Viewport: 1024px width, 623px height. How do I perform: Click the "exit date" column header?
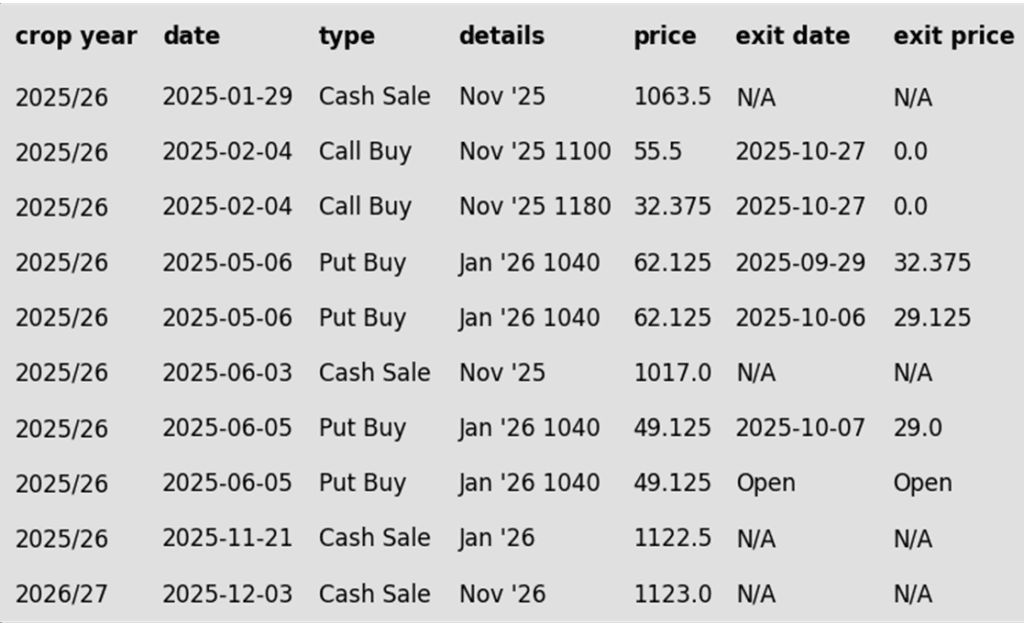(793, 36)
